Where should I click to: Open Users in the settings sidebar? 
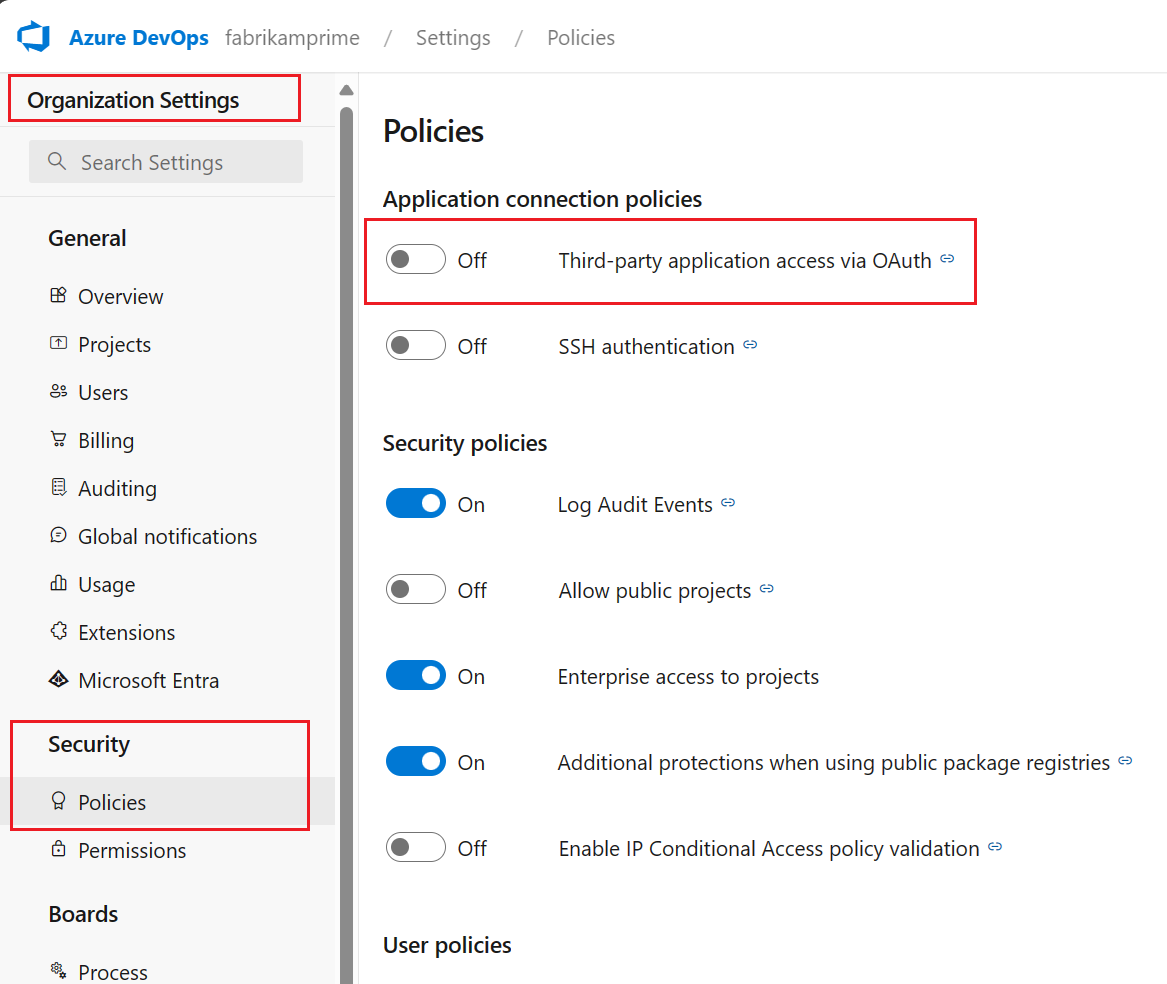coord(167,392)
